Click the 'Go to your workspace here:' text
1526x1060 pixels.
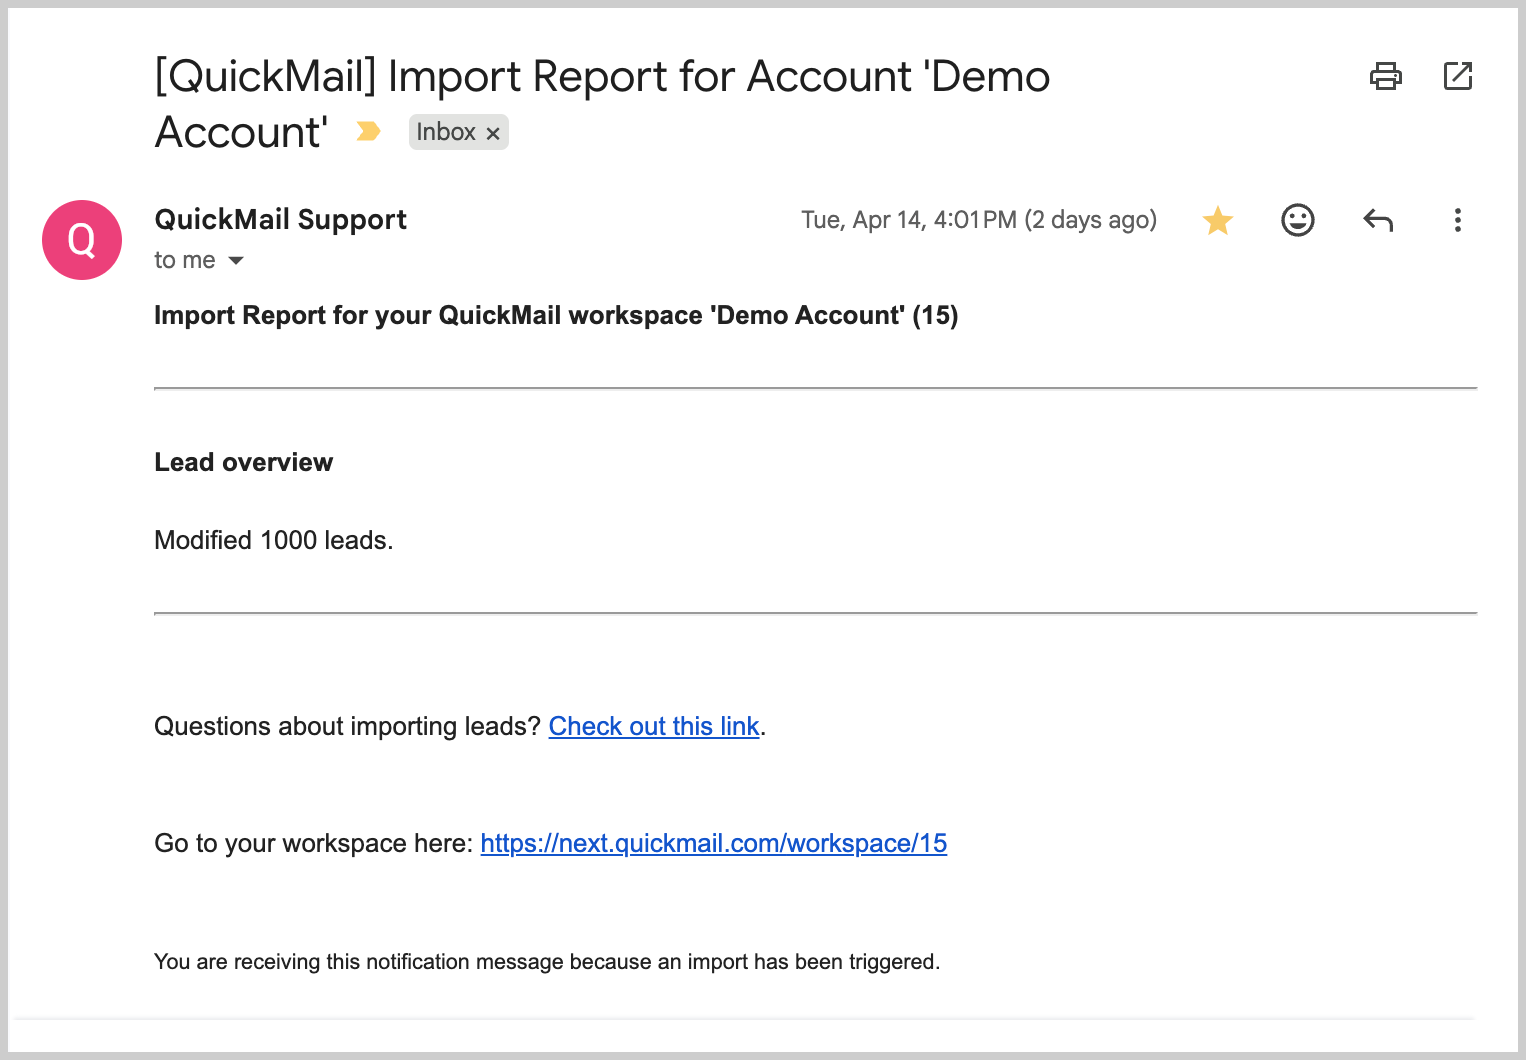[313, 843]
